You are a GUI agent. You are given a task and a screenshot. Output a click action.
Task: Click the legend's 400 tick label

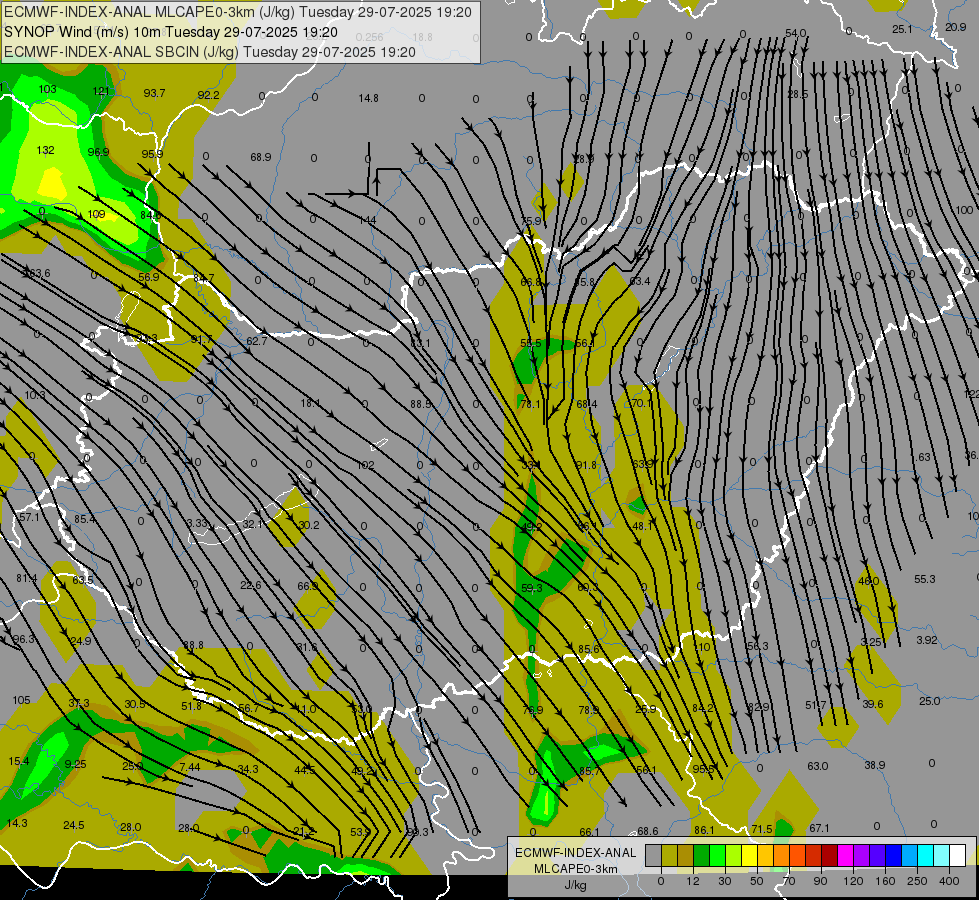click(949, 881)
